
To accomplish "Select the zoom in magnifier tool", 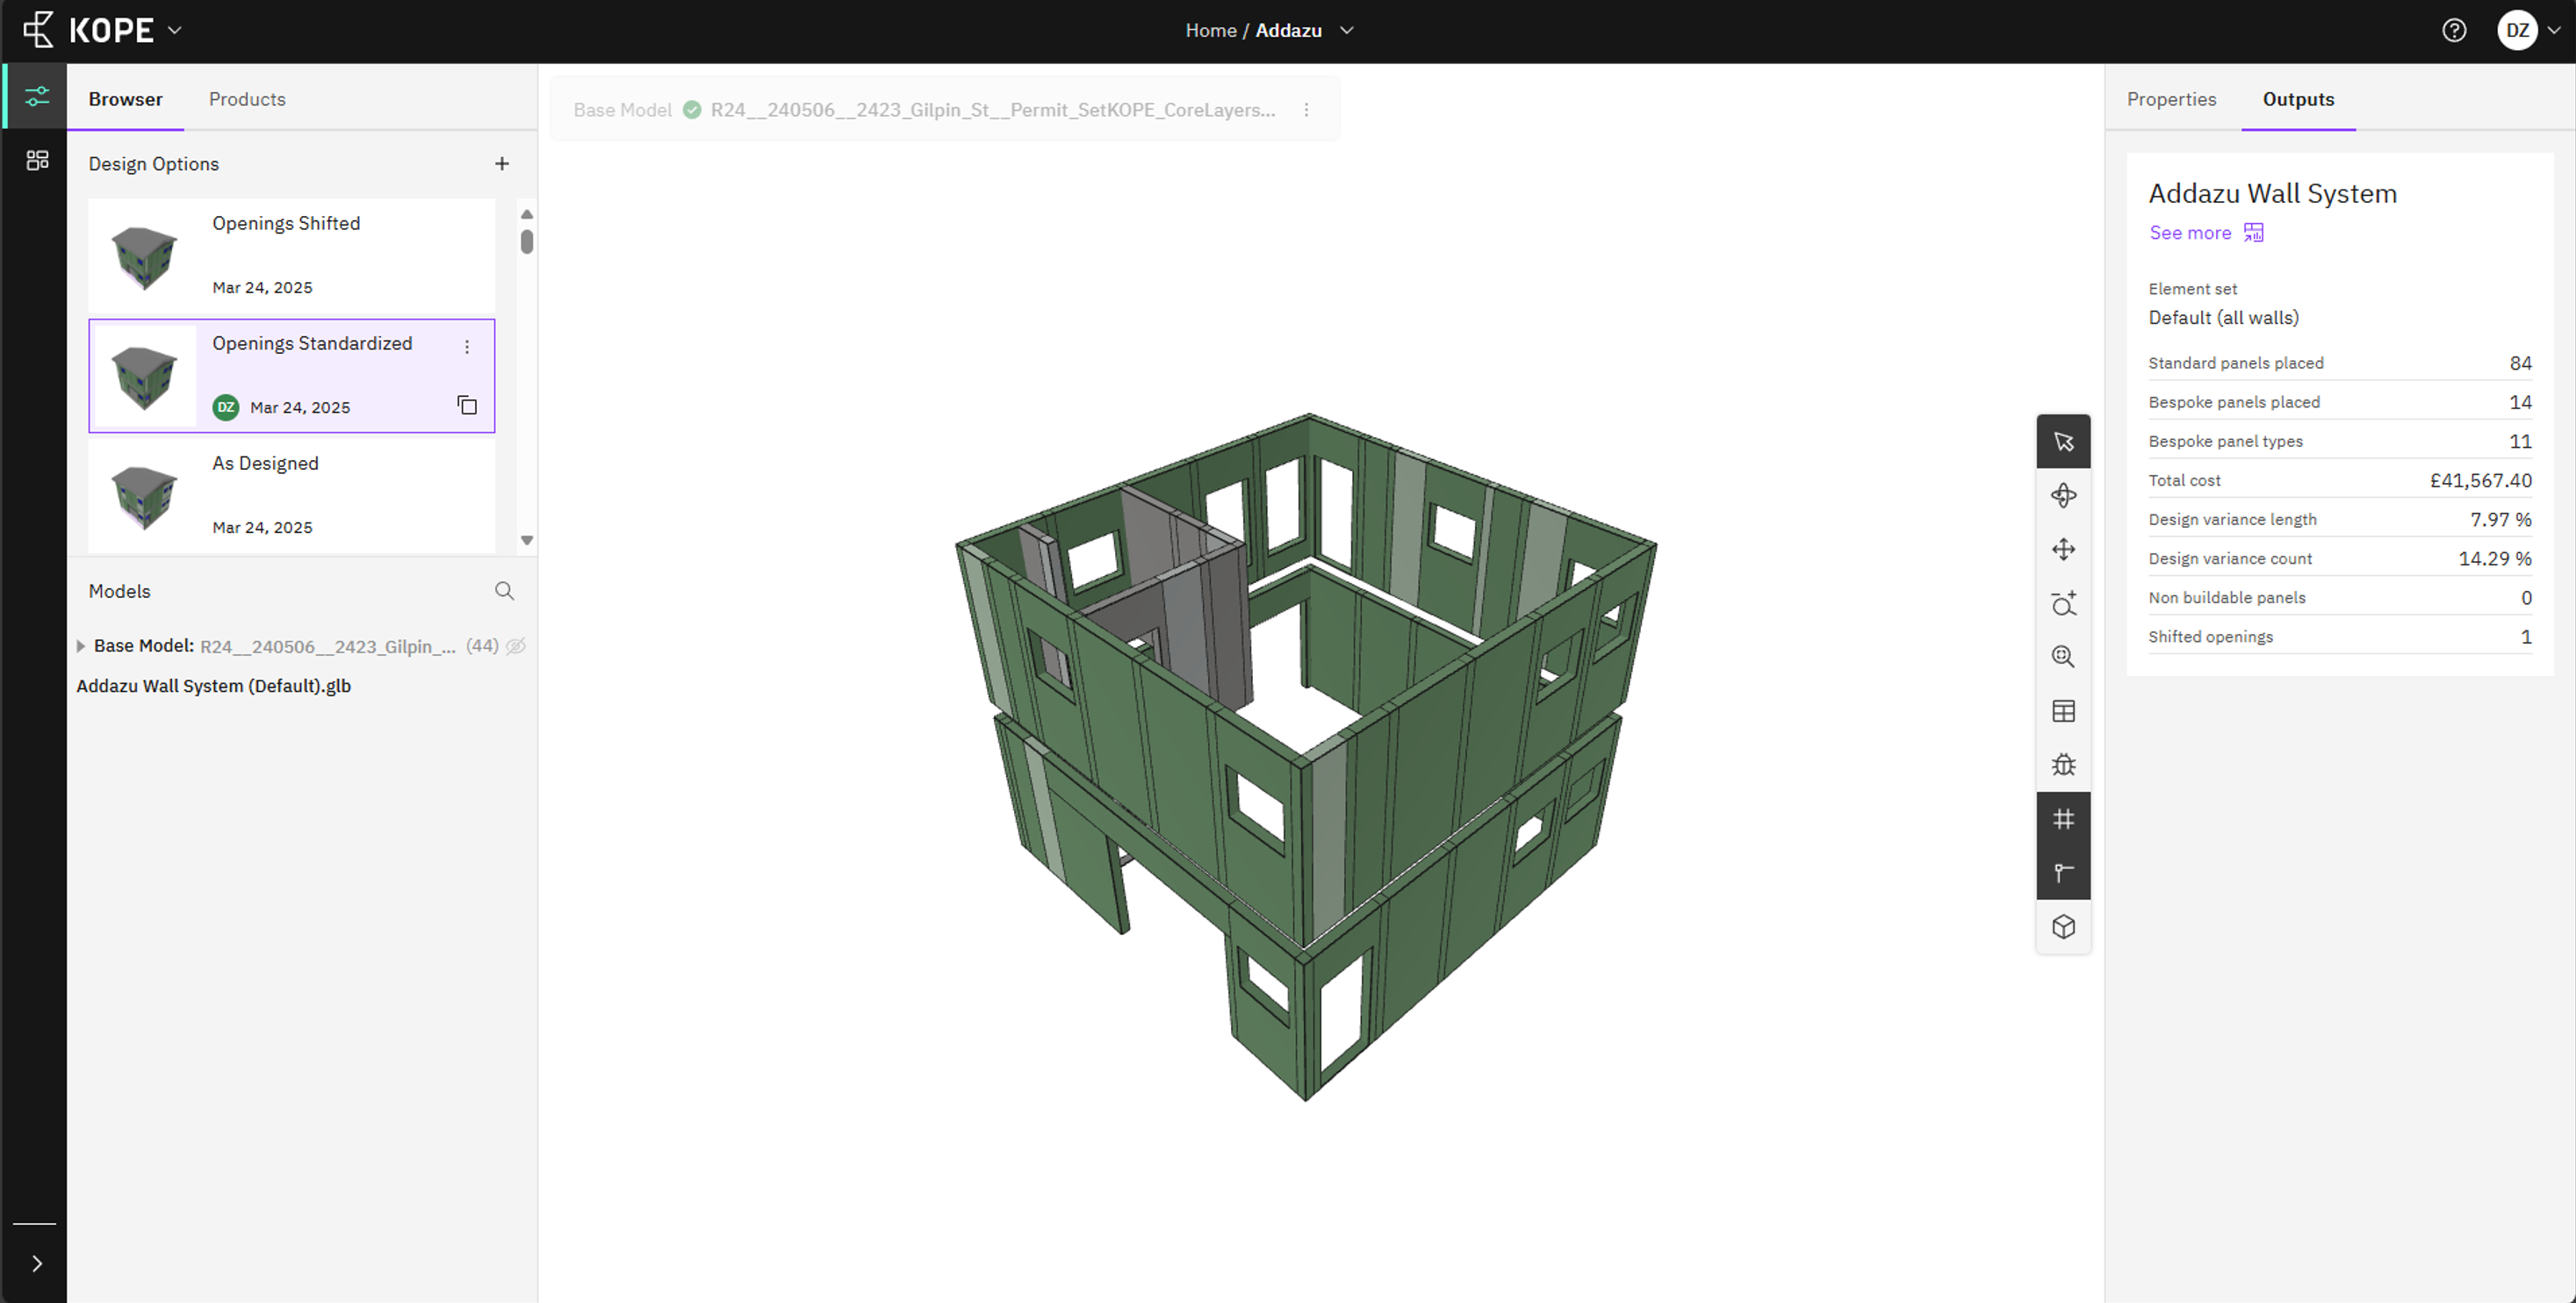I will coord(2063,657).
